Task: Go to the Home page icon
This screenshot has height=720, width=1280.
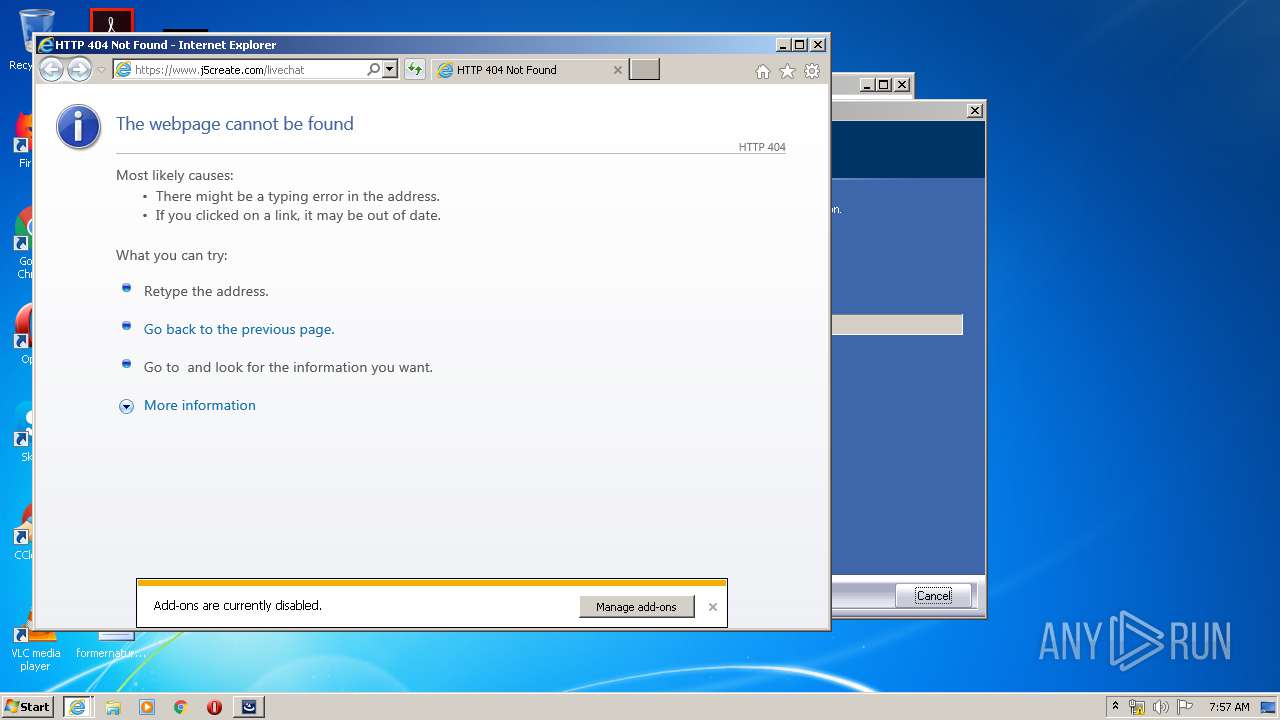Action: pos(762,71)
